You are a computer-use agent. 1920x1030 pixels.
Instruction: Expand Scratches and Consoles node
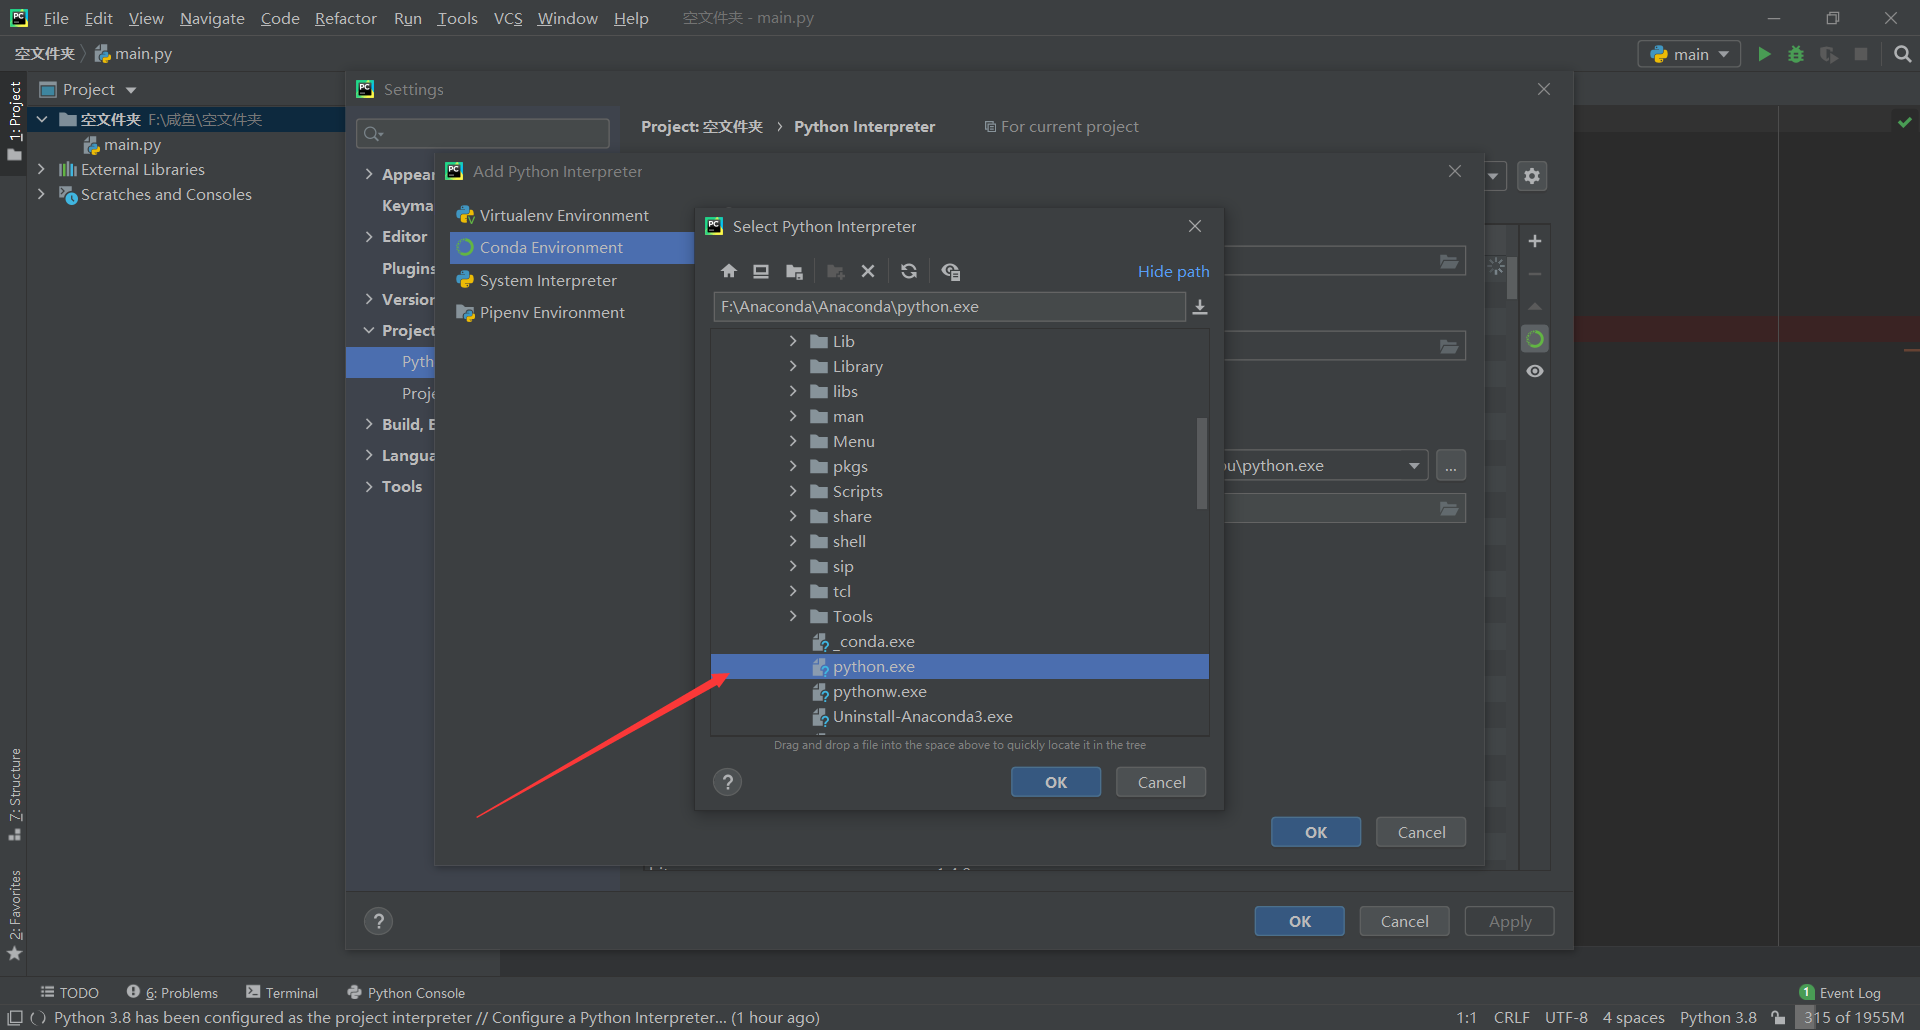click(41, 194)
